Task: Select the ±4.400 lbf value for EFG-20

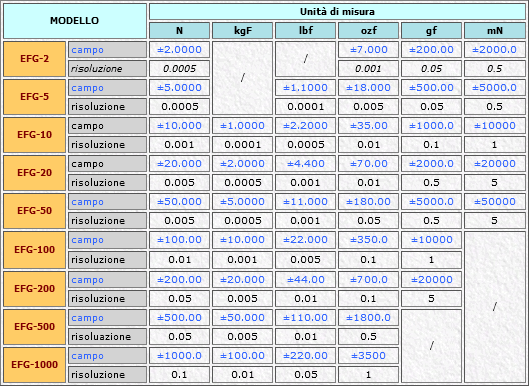Action: click(306, 164)
